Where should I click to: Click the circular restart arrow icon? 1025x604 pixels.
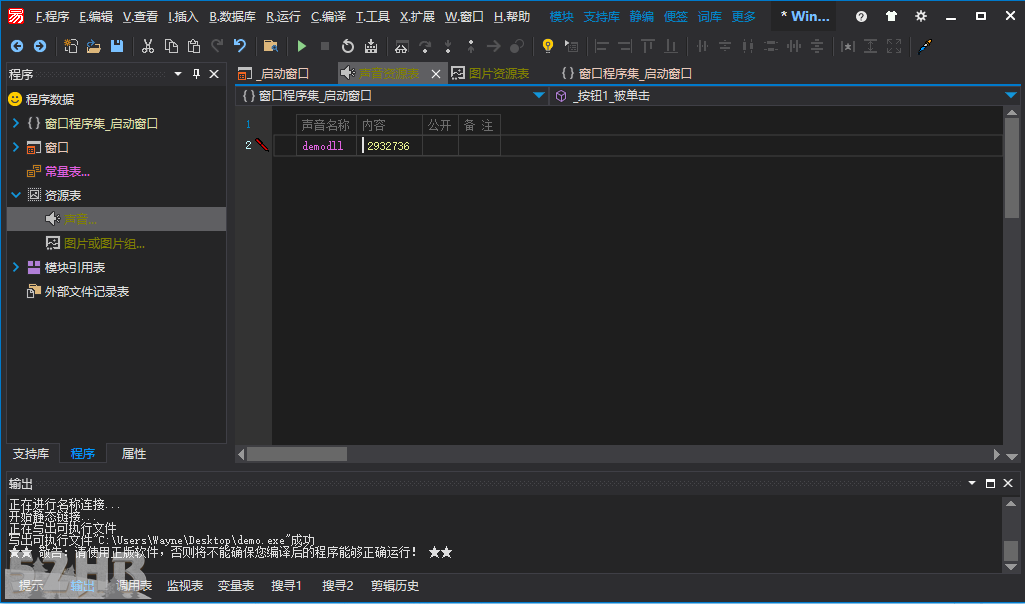pyautogui.click(x=348, y=46)
